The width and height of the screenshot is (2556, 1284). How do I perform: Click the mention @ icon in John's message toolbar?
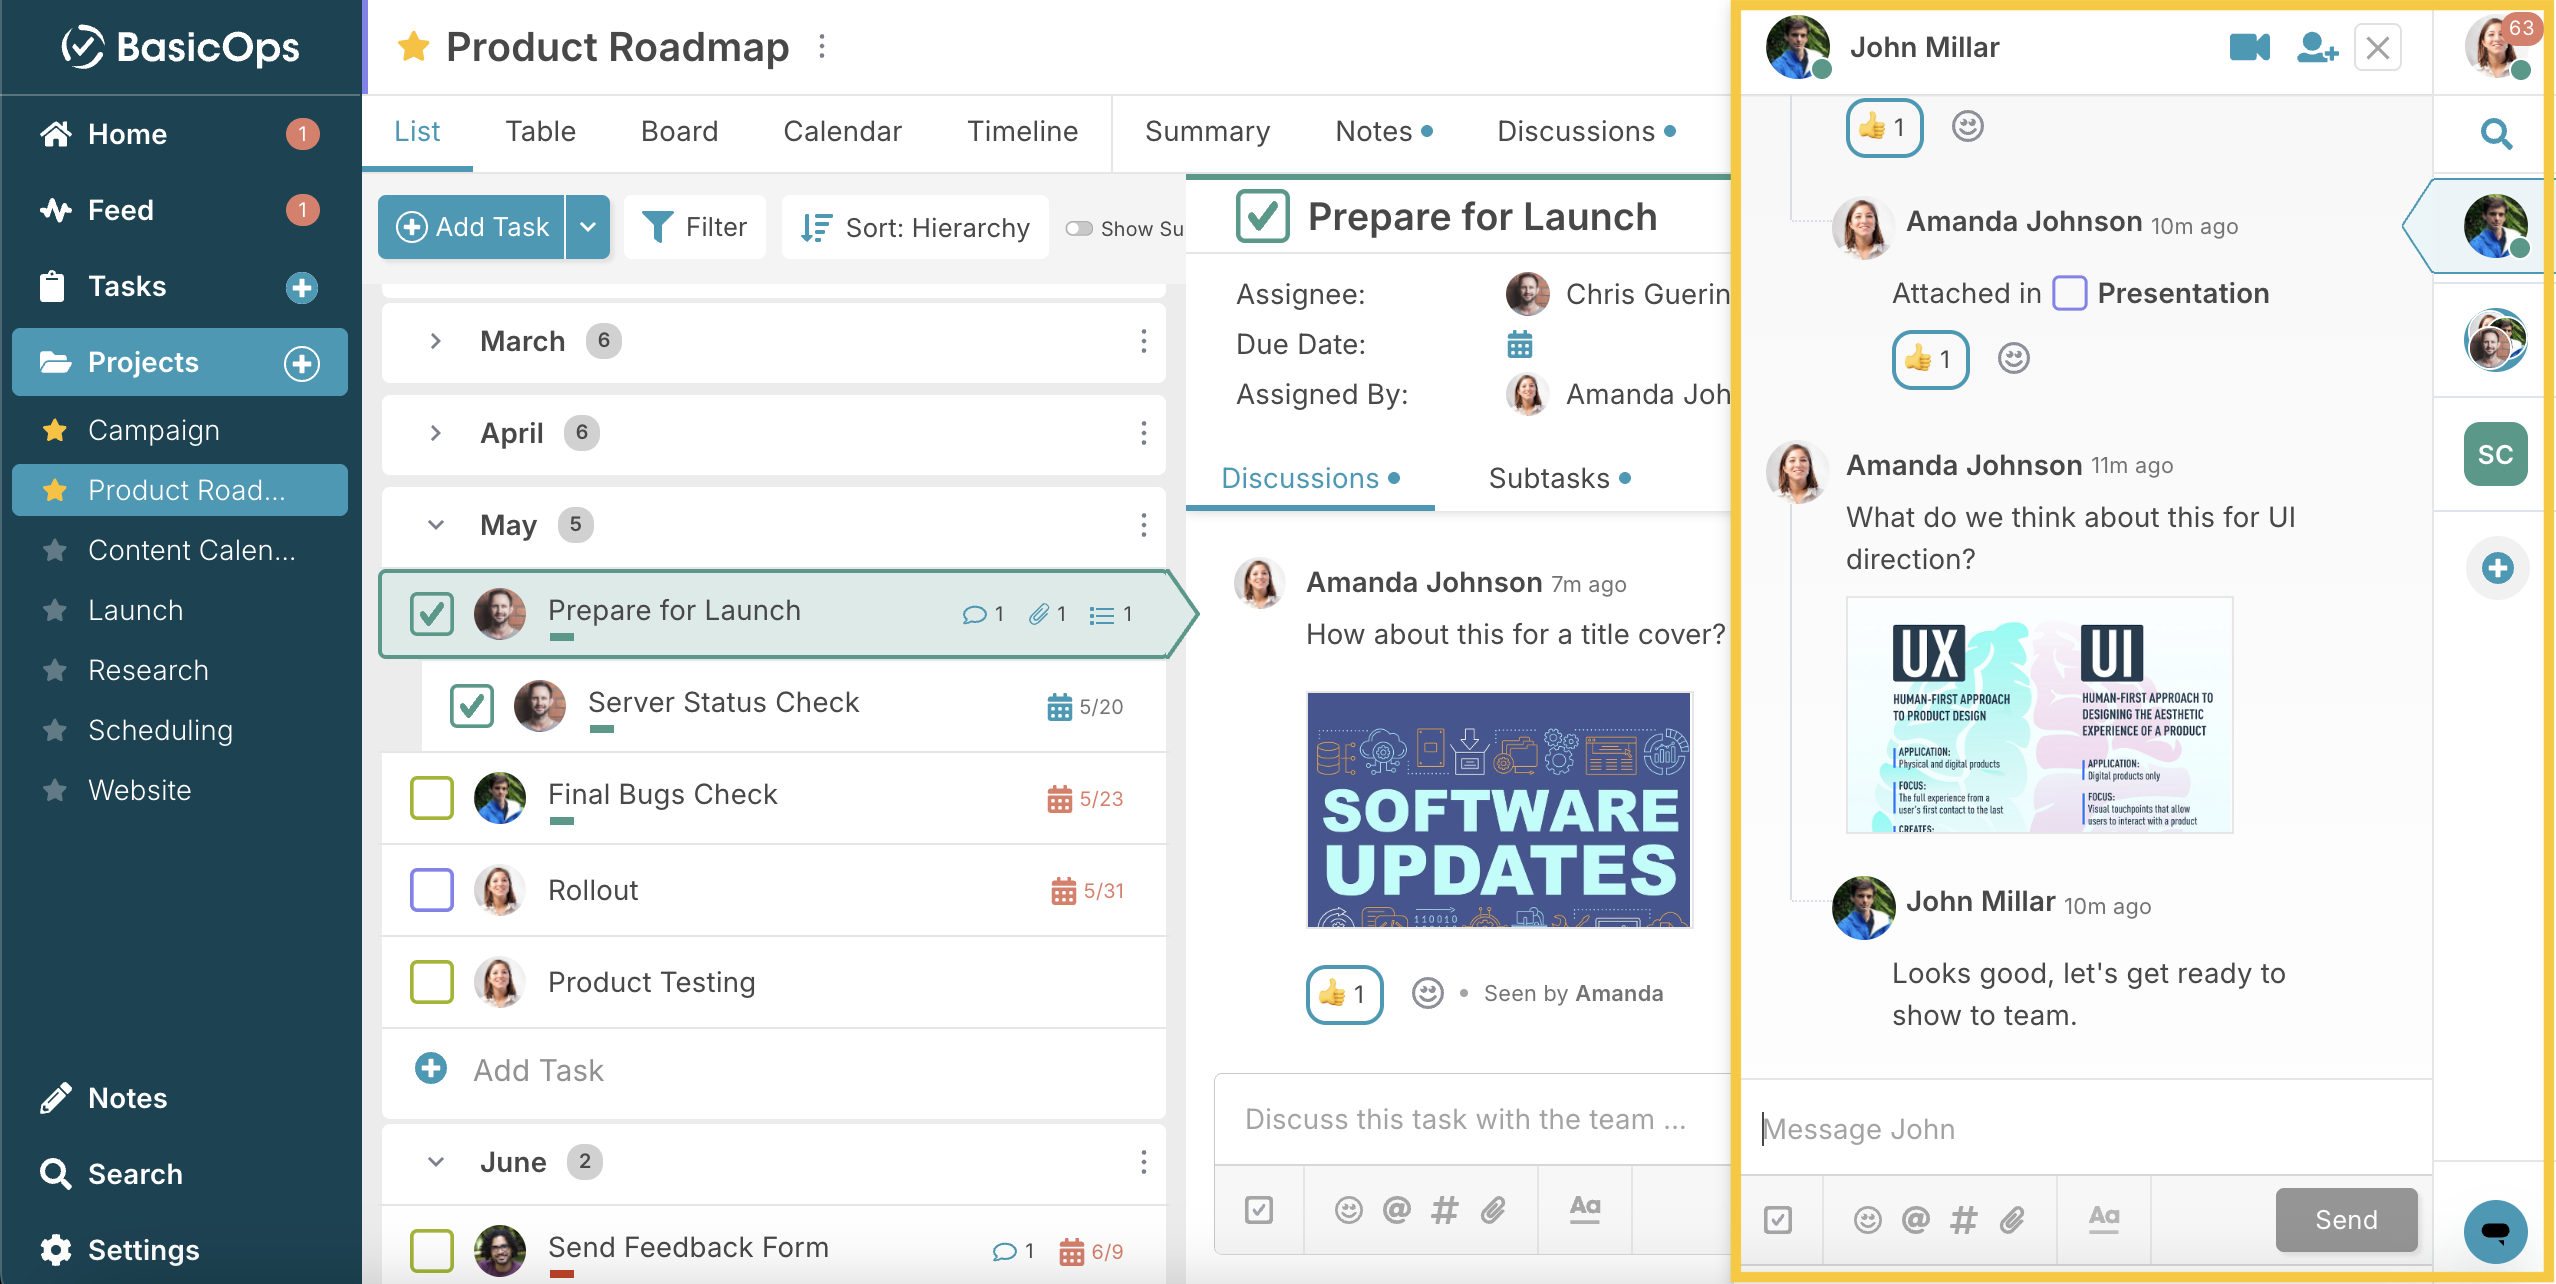[1915, 1219]
